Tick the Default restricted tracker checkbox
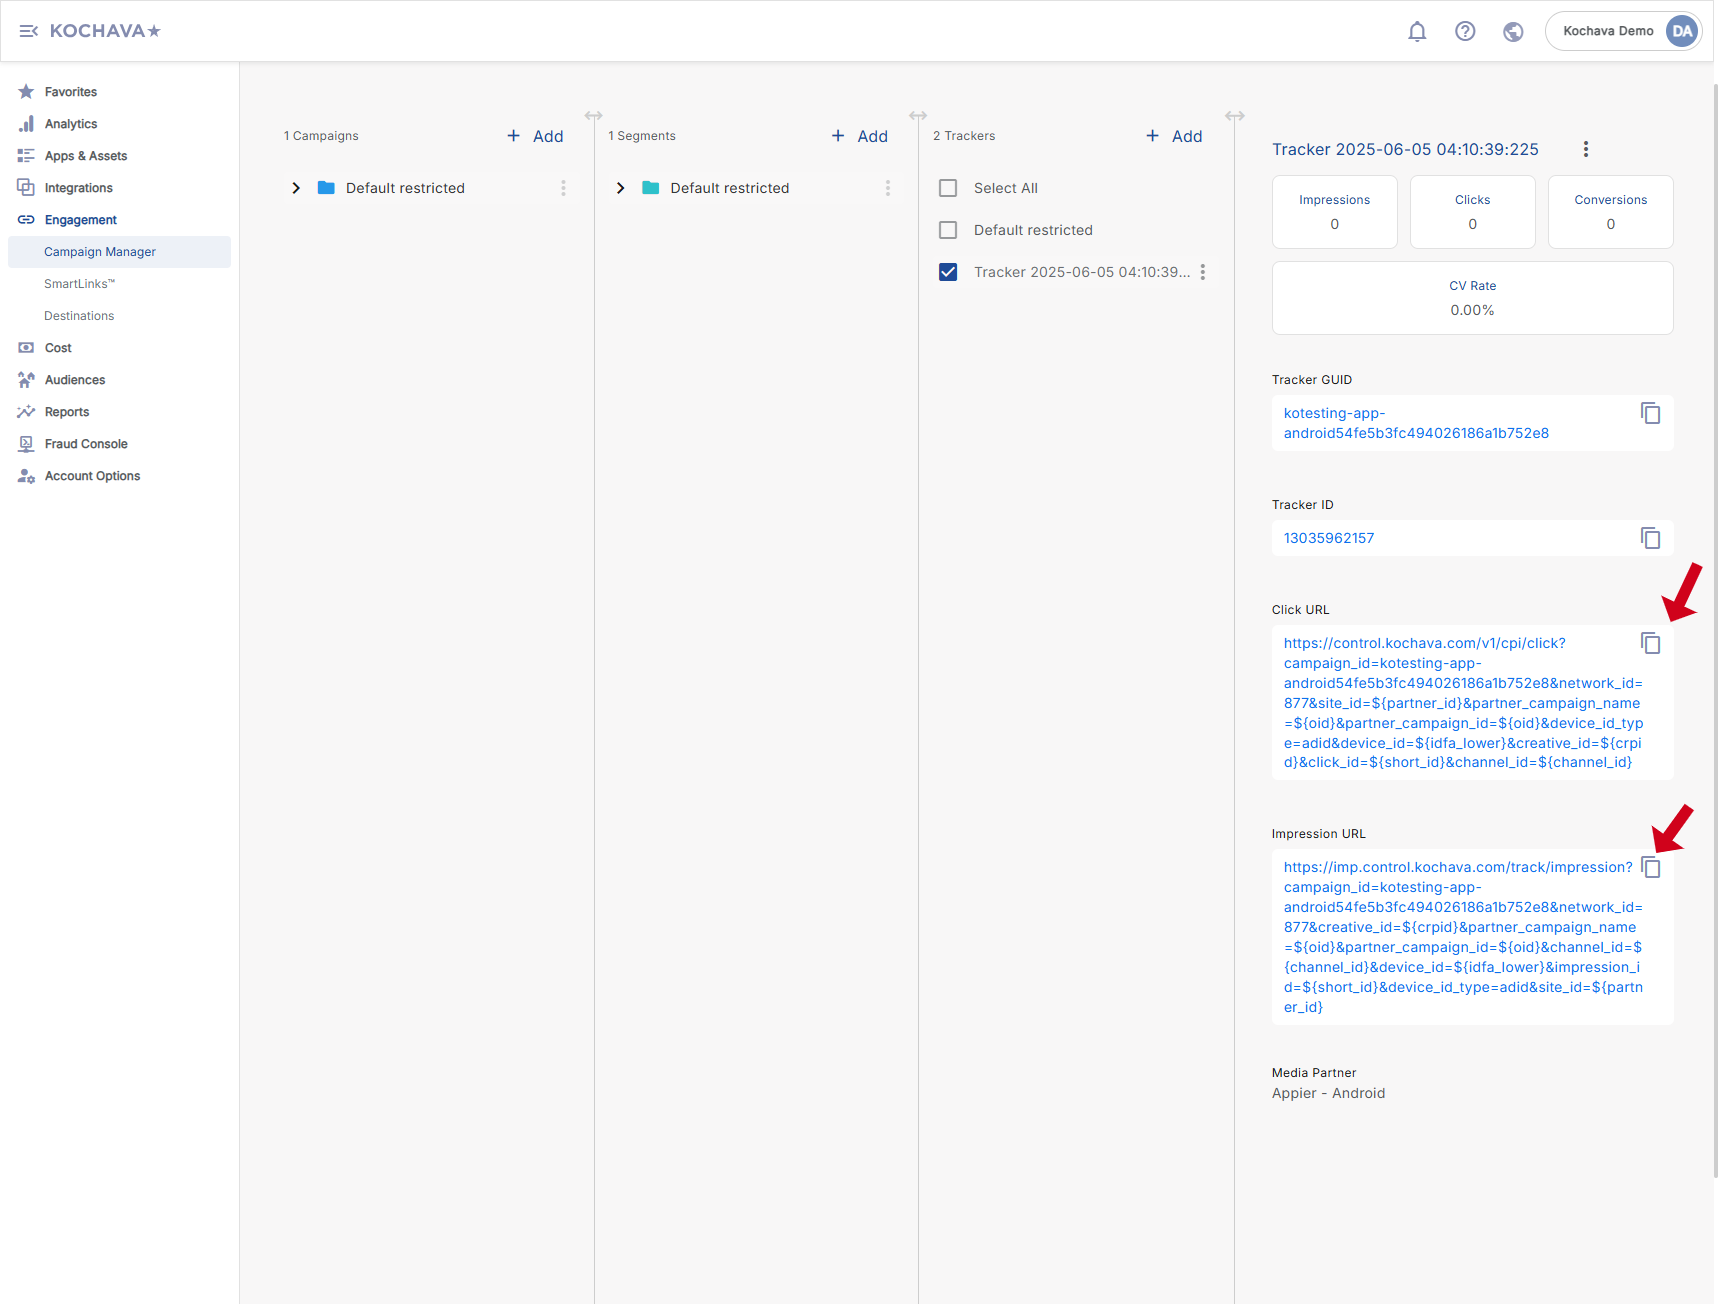 (948, 230)
